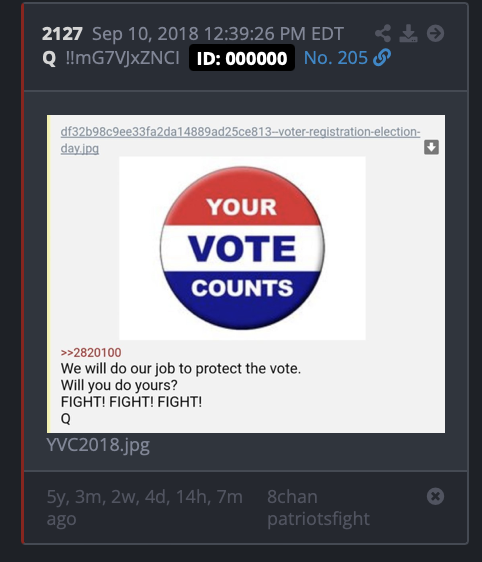Click the Sep 10, 2018 timestamp

coord(218,34)
